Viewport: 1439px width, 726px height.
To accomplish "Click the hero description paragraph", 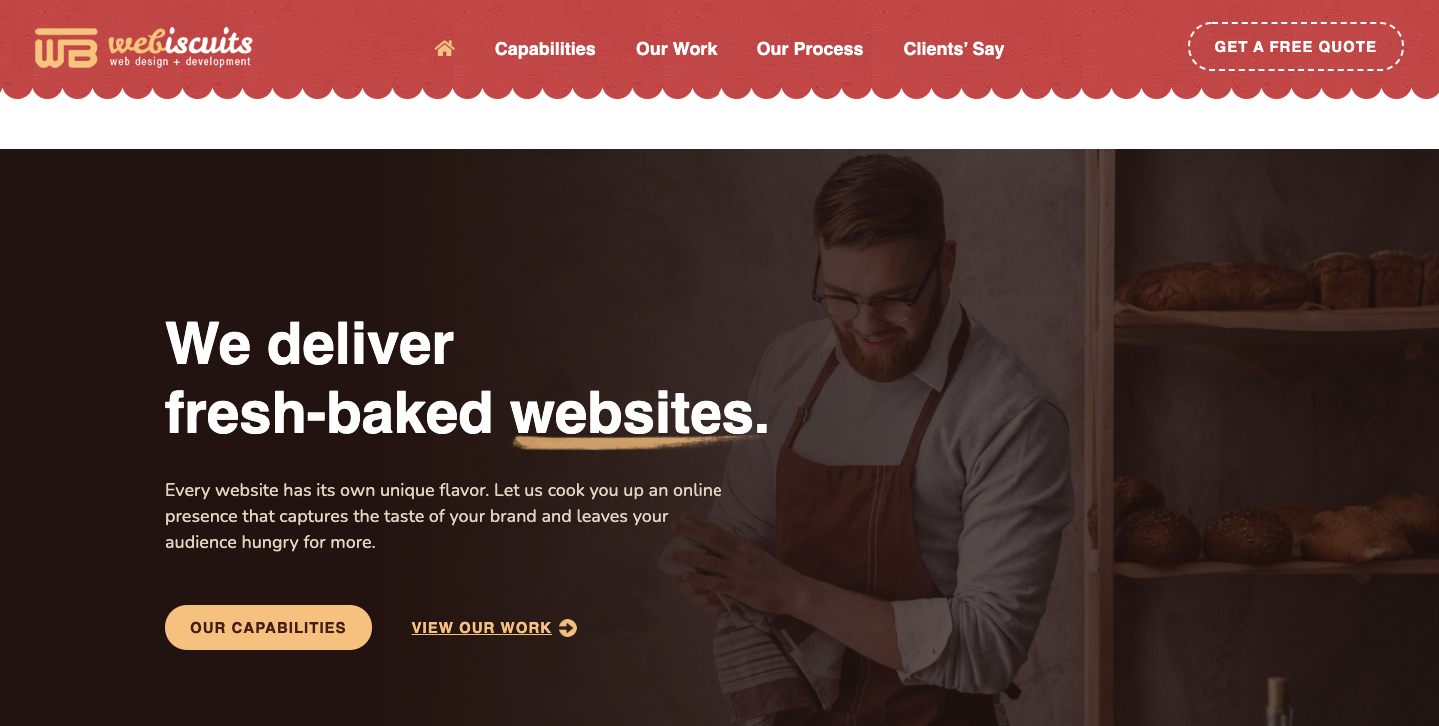I will coord(443,517).
